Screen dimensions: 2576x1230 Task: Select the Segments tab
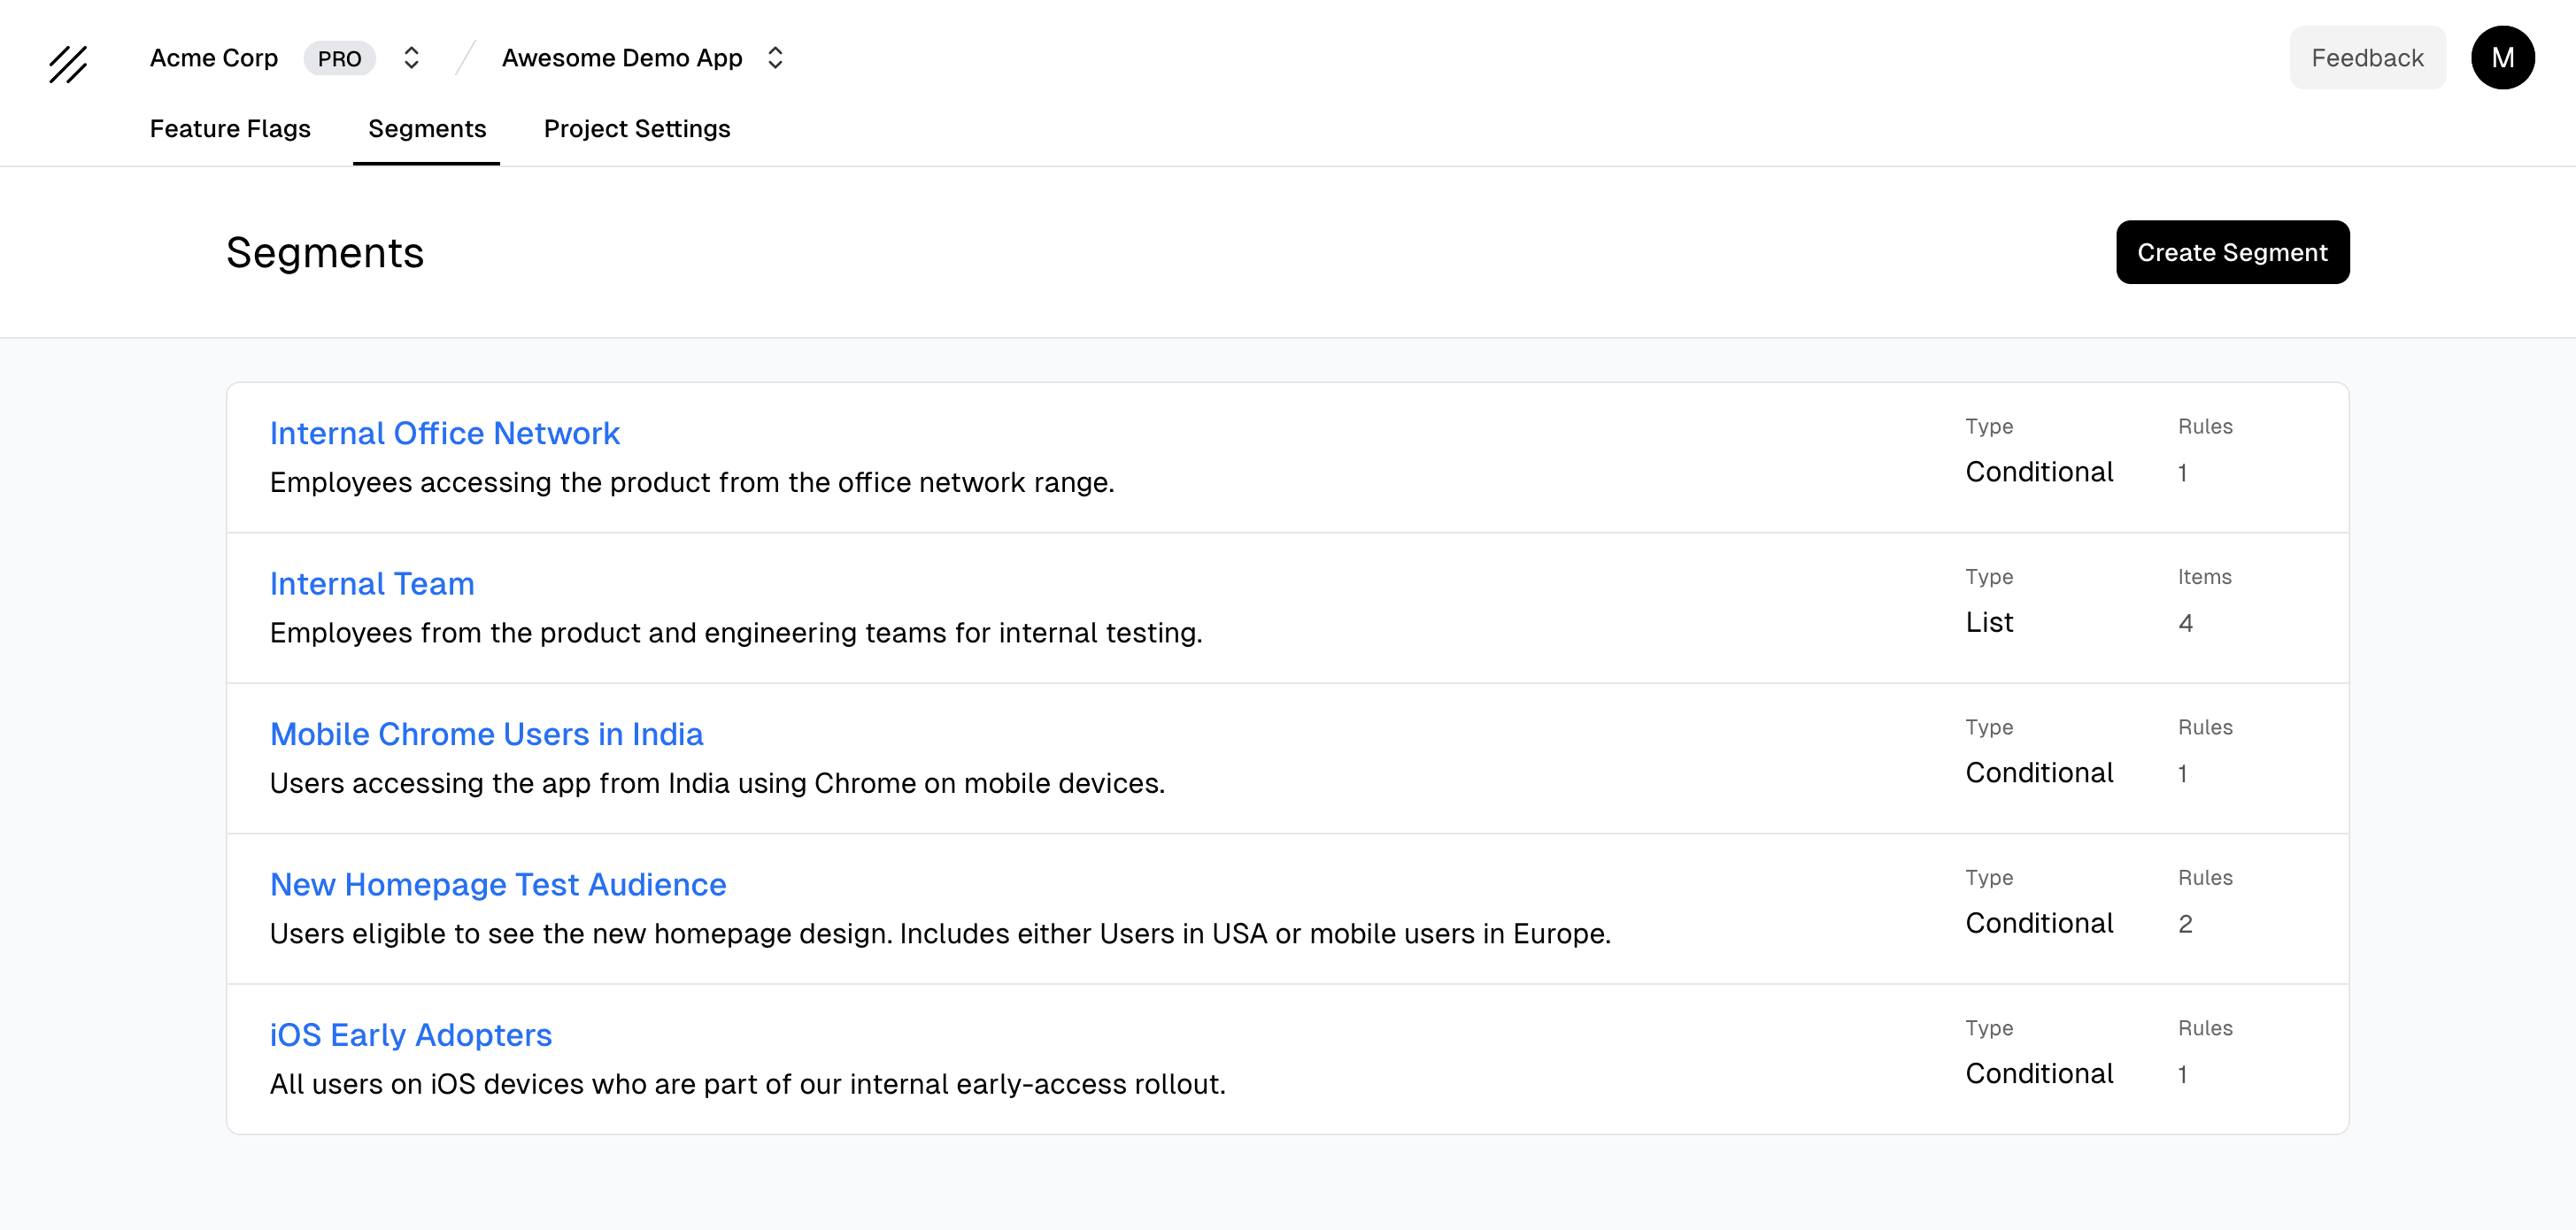click(x=426, y=129)
